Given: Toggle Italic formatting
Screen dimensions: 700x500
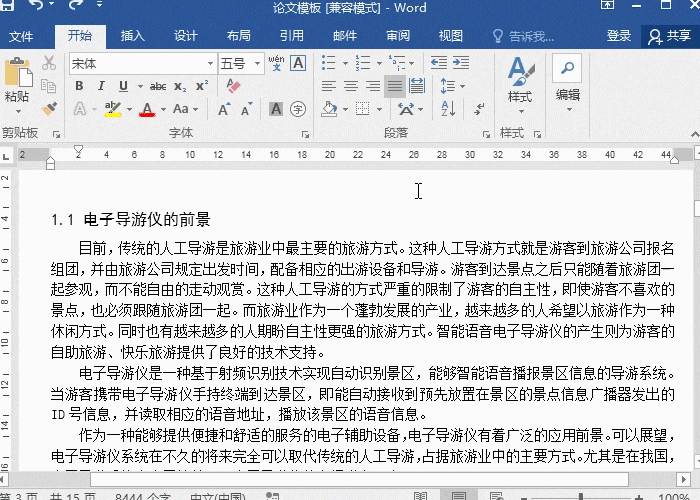Looking at the screenshot, I should coord(101,86).
